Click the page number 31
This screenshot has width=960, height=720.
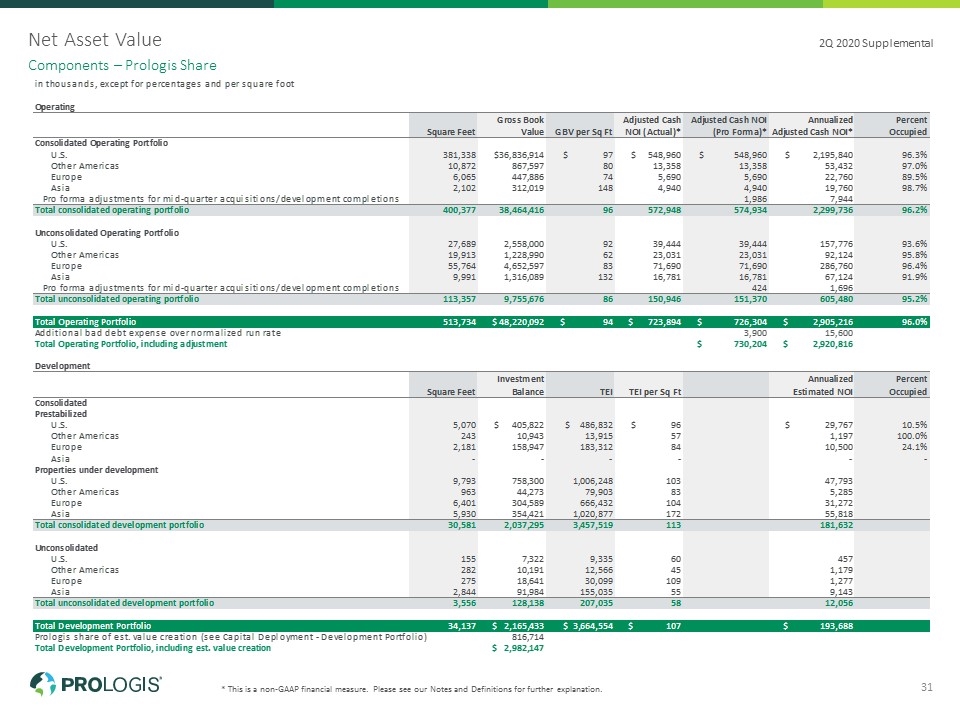927,688
